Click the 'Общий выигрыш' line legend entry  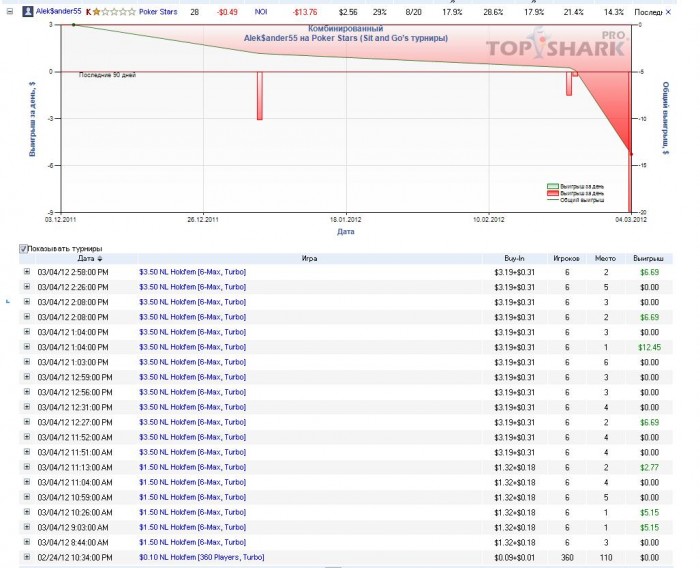click(576, 200)
